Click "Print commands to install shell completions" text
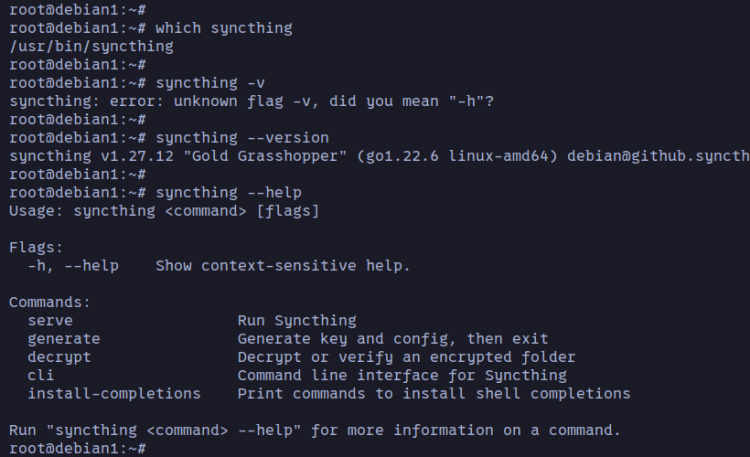 tap(434, 393)
